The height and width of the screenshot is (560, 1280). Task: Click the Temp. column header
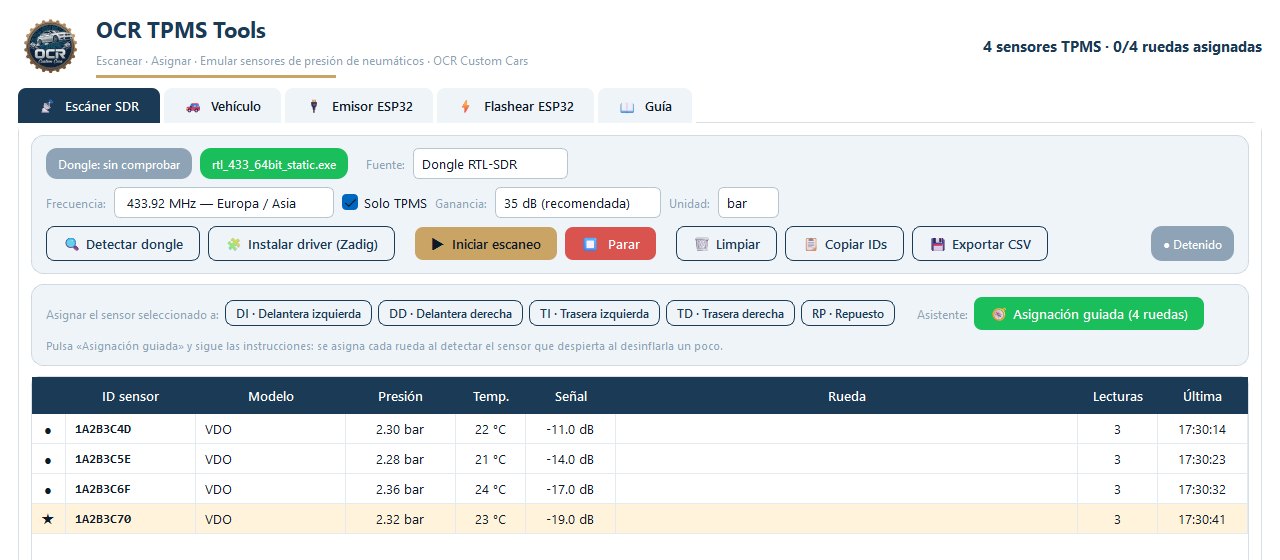click(x=491, y=397)
